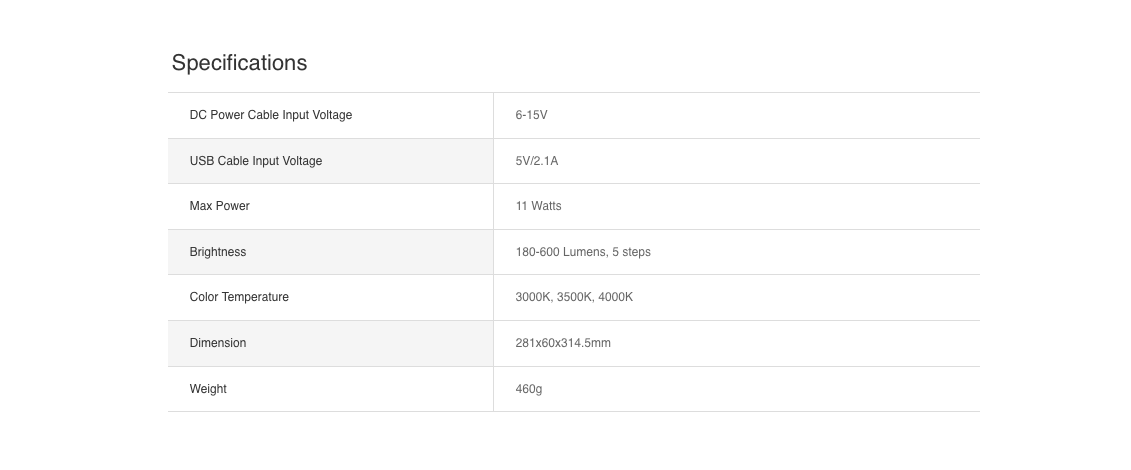The width and height of the screenshot is (1131, 470).
Task: Click the 460g weight value
Action: coord(529,389)
